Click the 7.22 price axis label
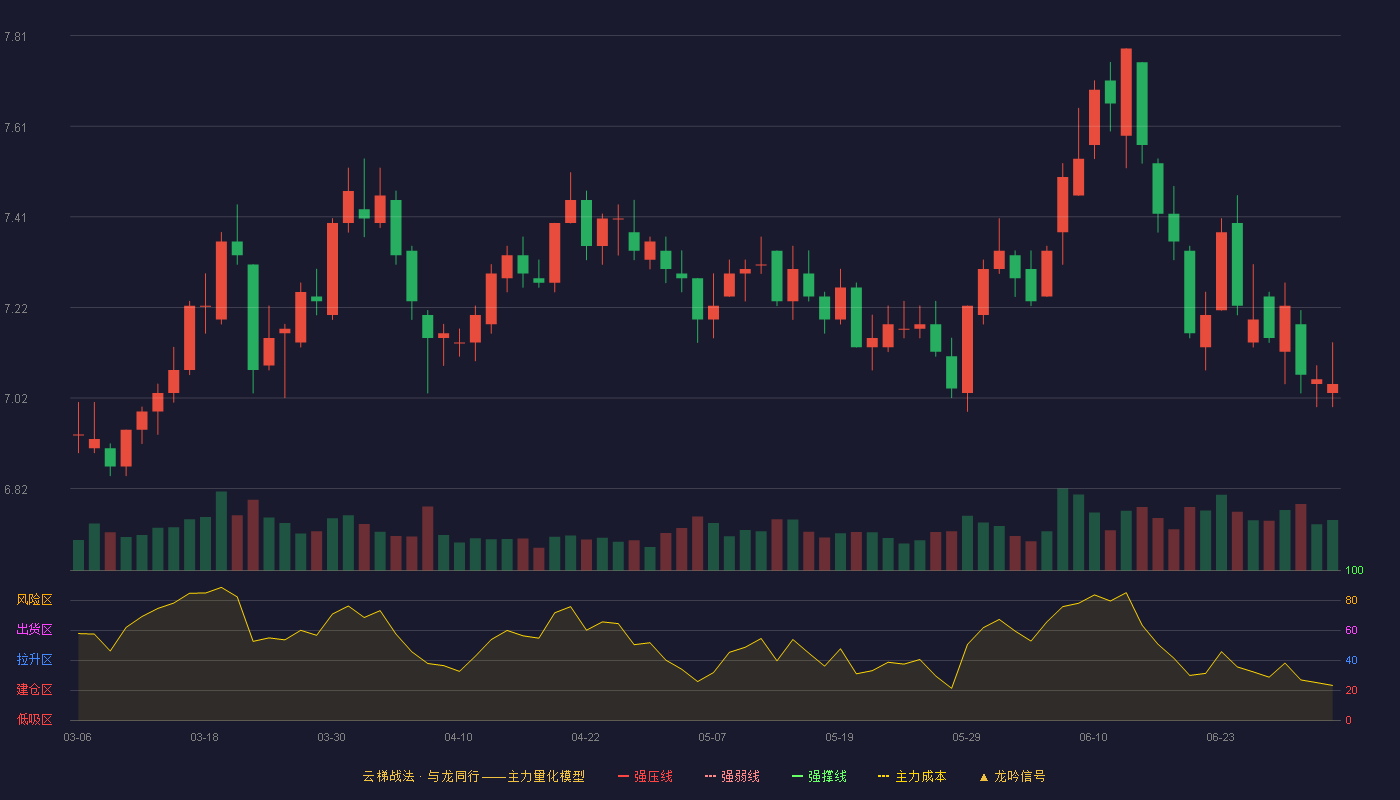Screen dimensions: 1400x800 pos(15,308)
